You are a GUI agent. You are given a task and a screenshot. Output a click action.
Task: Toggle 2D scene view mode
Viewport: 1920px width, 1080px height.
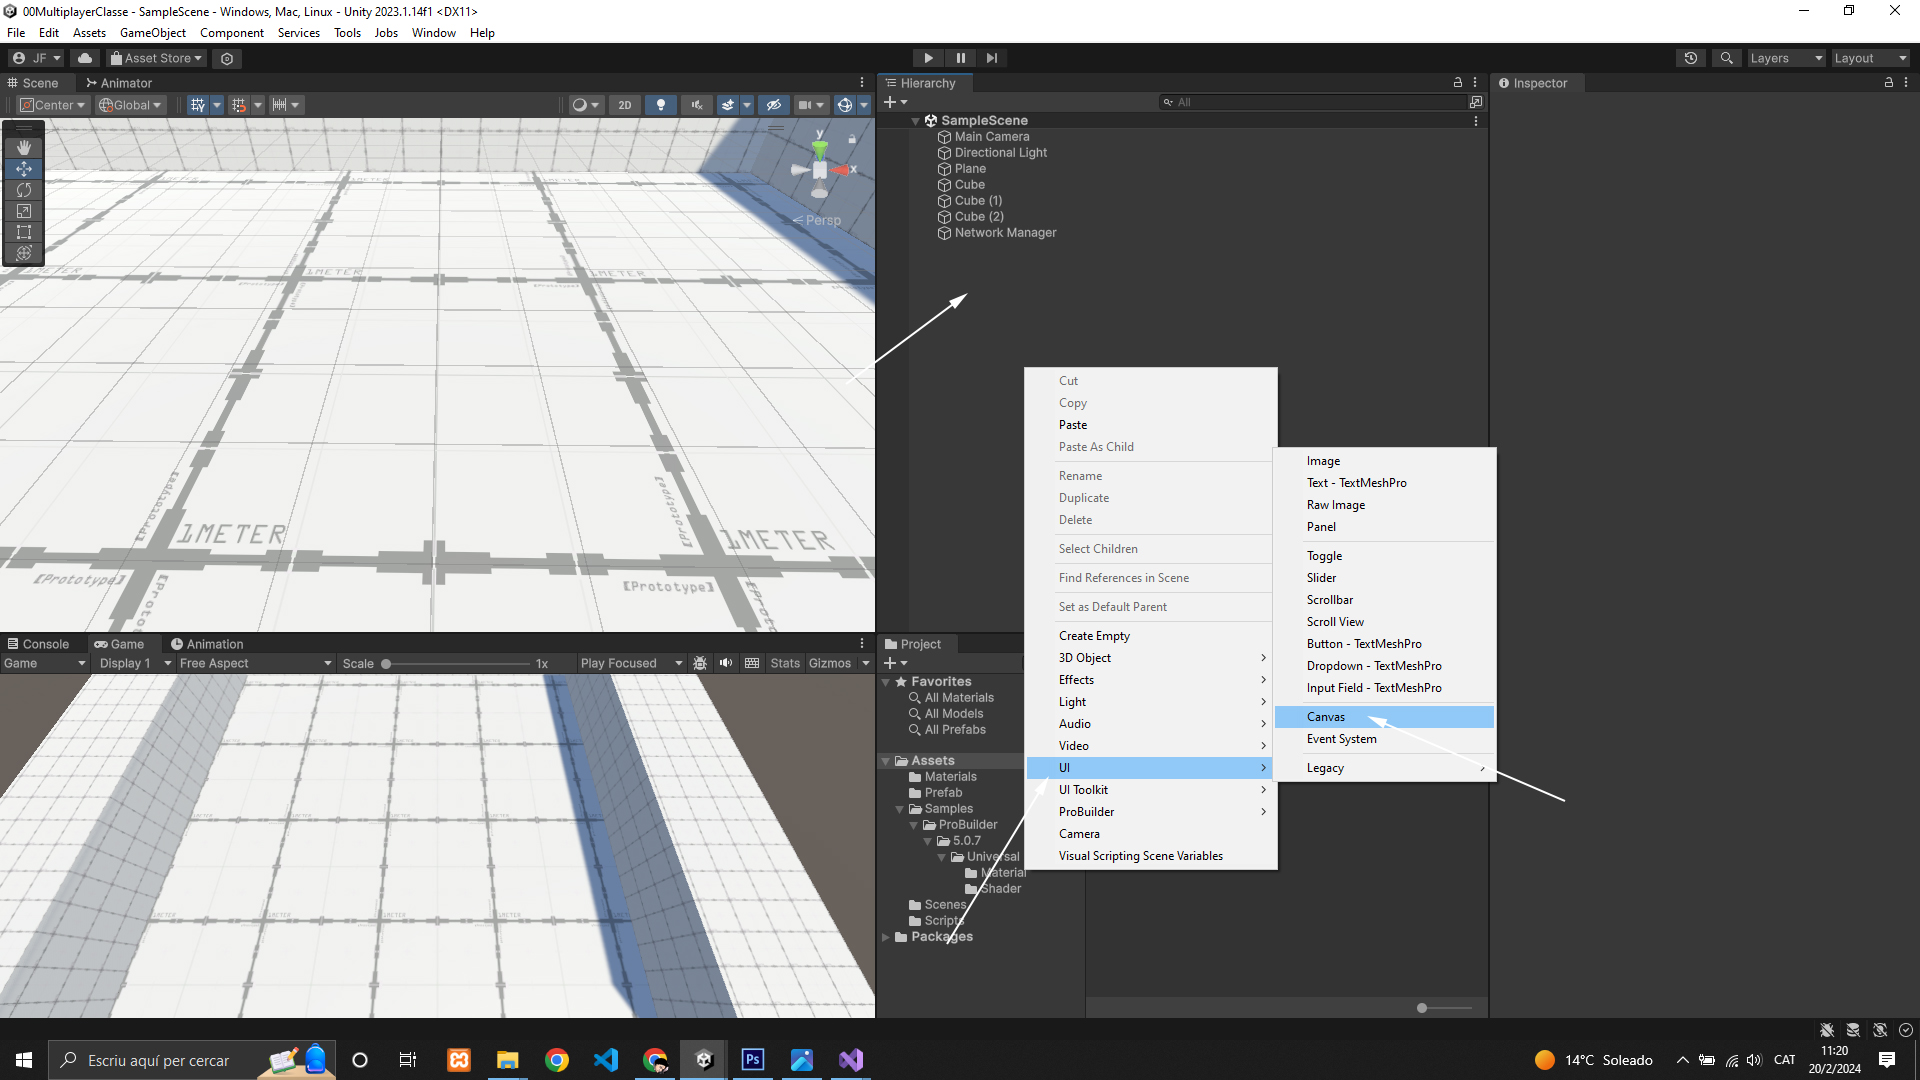[x=625, y=105]
